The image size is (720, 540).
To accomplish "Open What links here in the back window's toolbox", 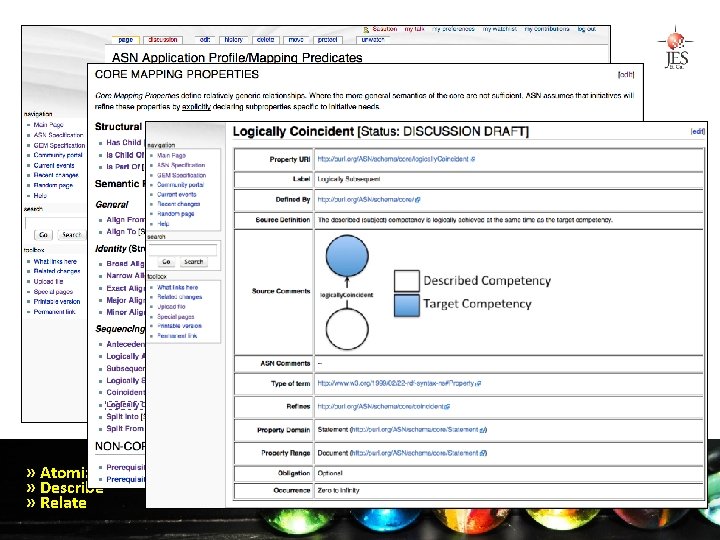I will click(x=55, y=261).
